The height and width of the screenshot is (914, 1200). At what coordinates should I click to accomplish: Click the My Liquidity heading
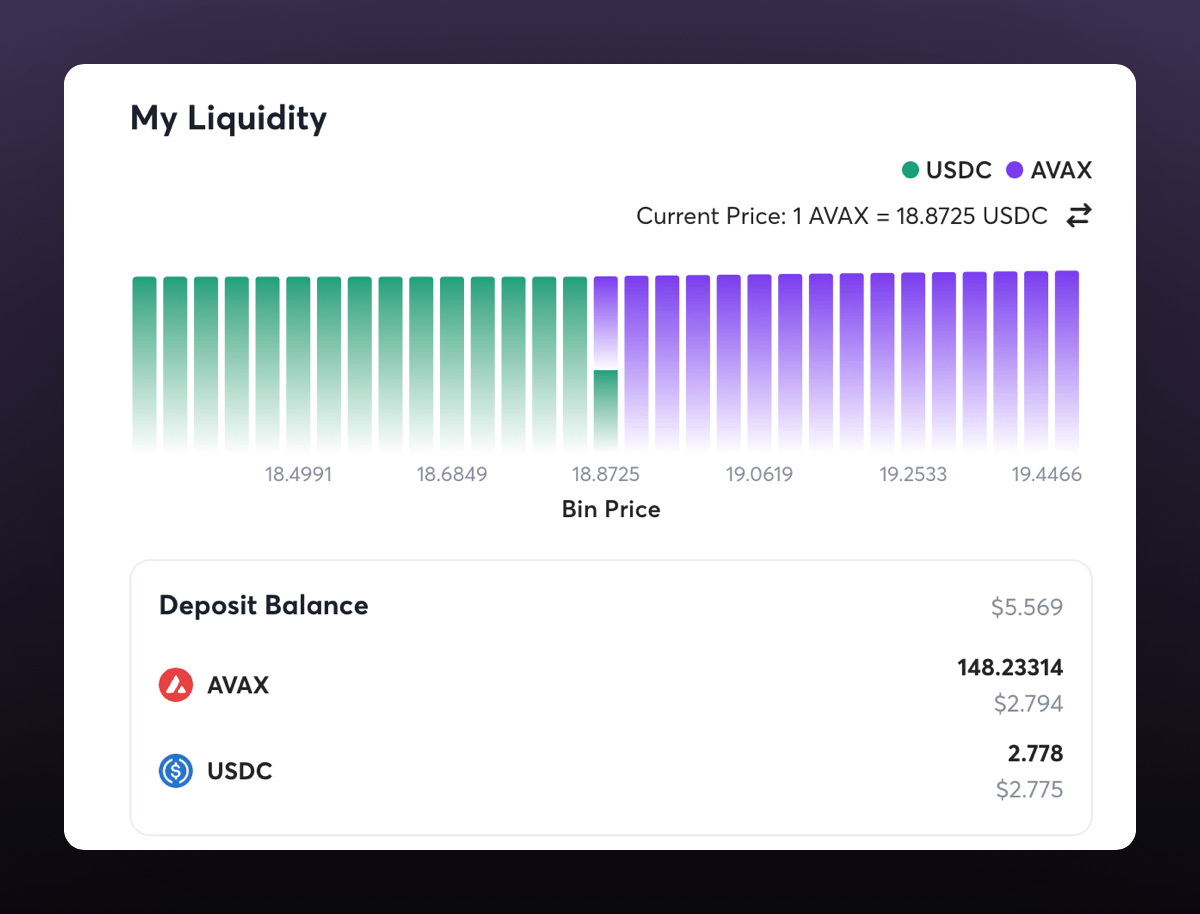click(x=229, y=119)
